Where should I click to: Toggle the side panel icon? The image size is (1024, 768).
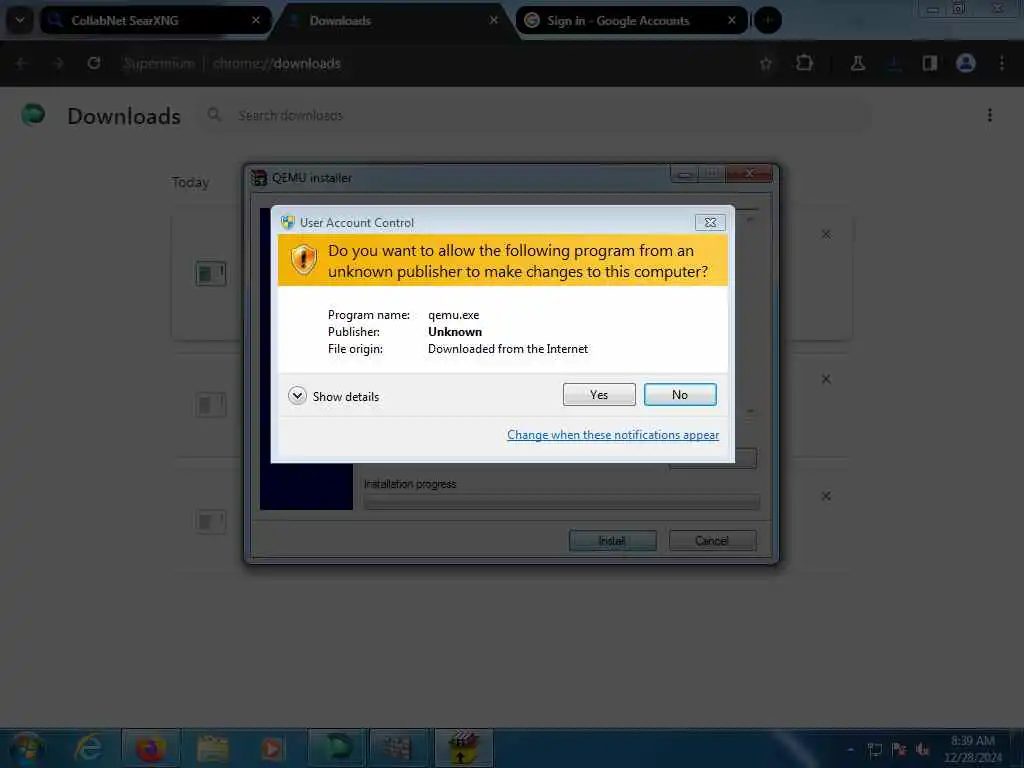930,63
